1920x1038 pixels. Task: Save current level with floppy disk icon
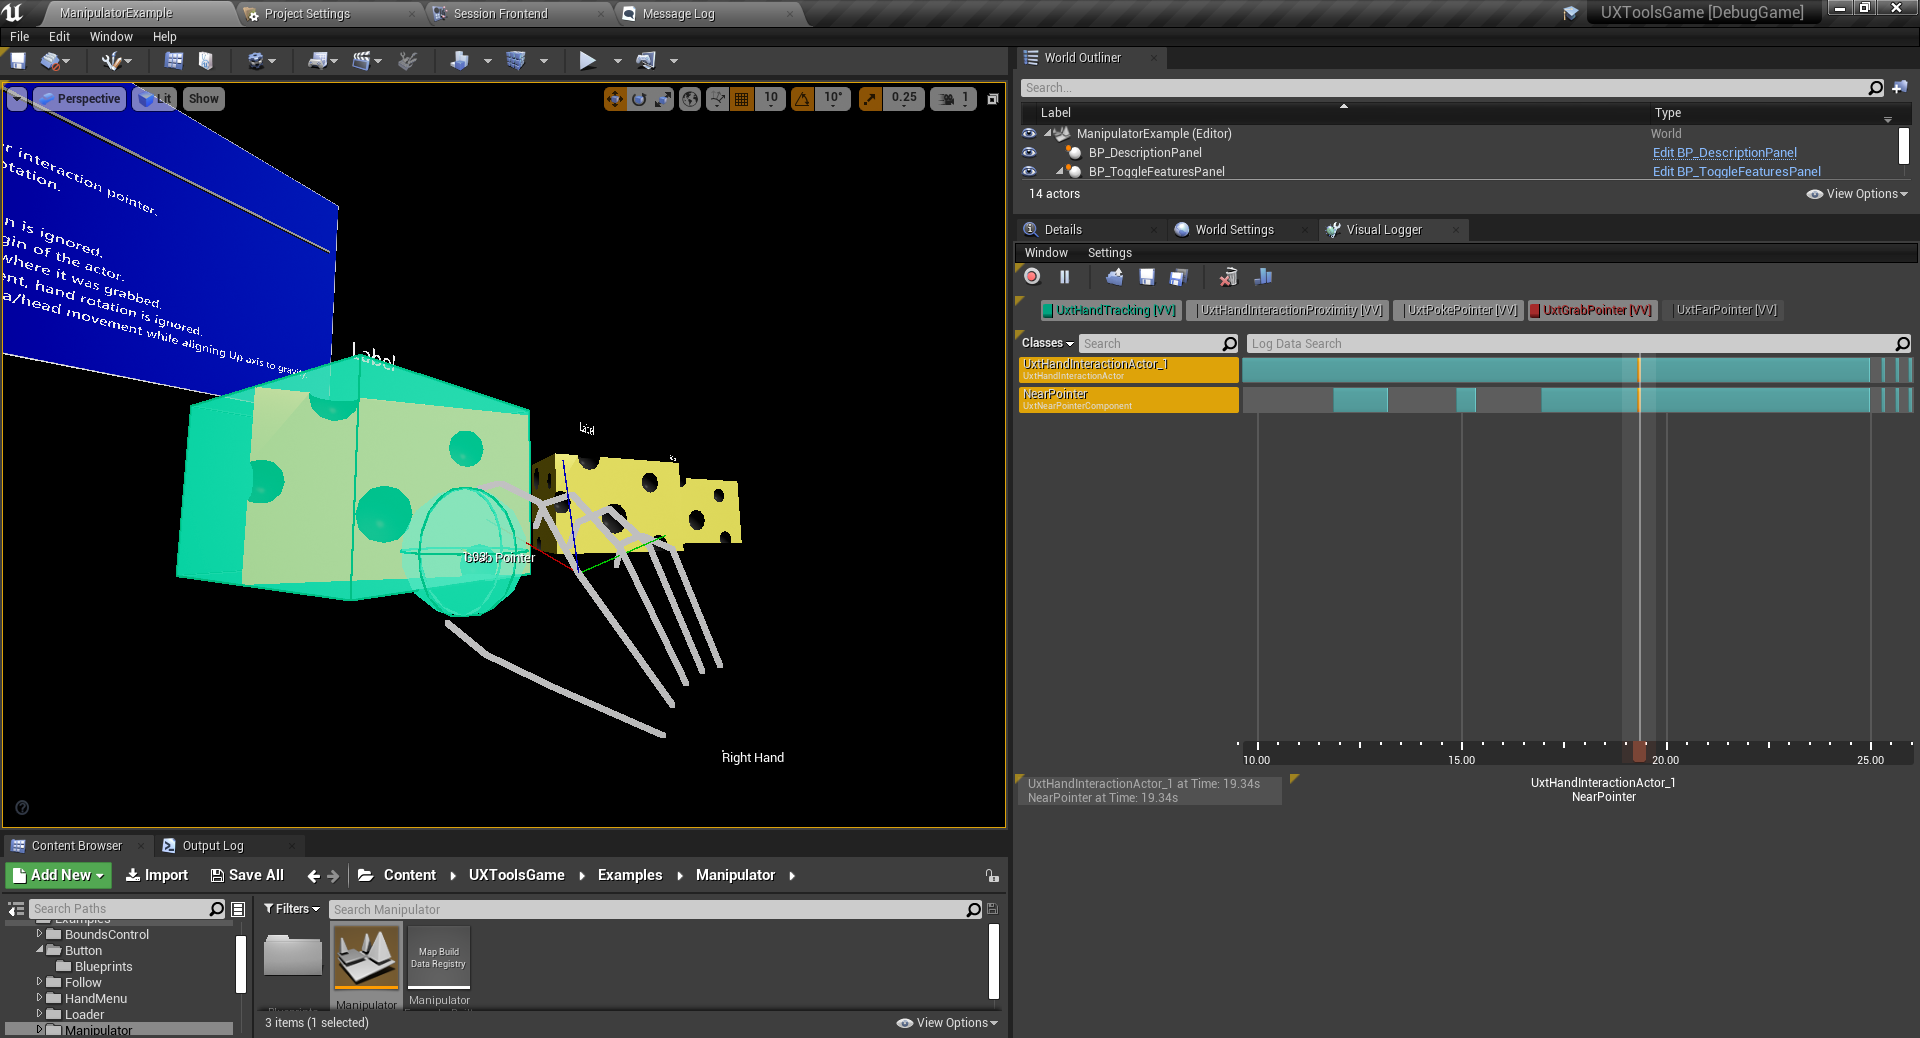coord(18,61)
